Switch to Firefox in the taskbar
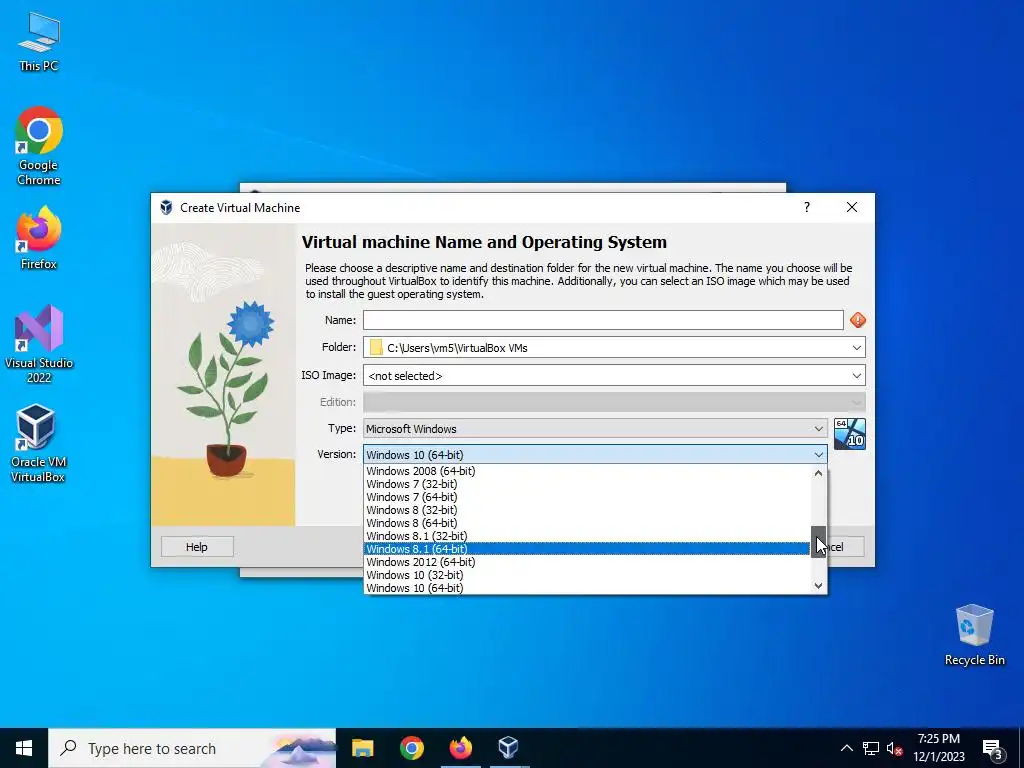The height and width of the screenshot is (768, 1024). point(460,748)
